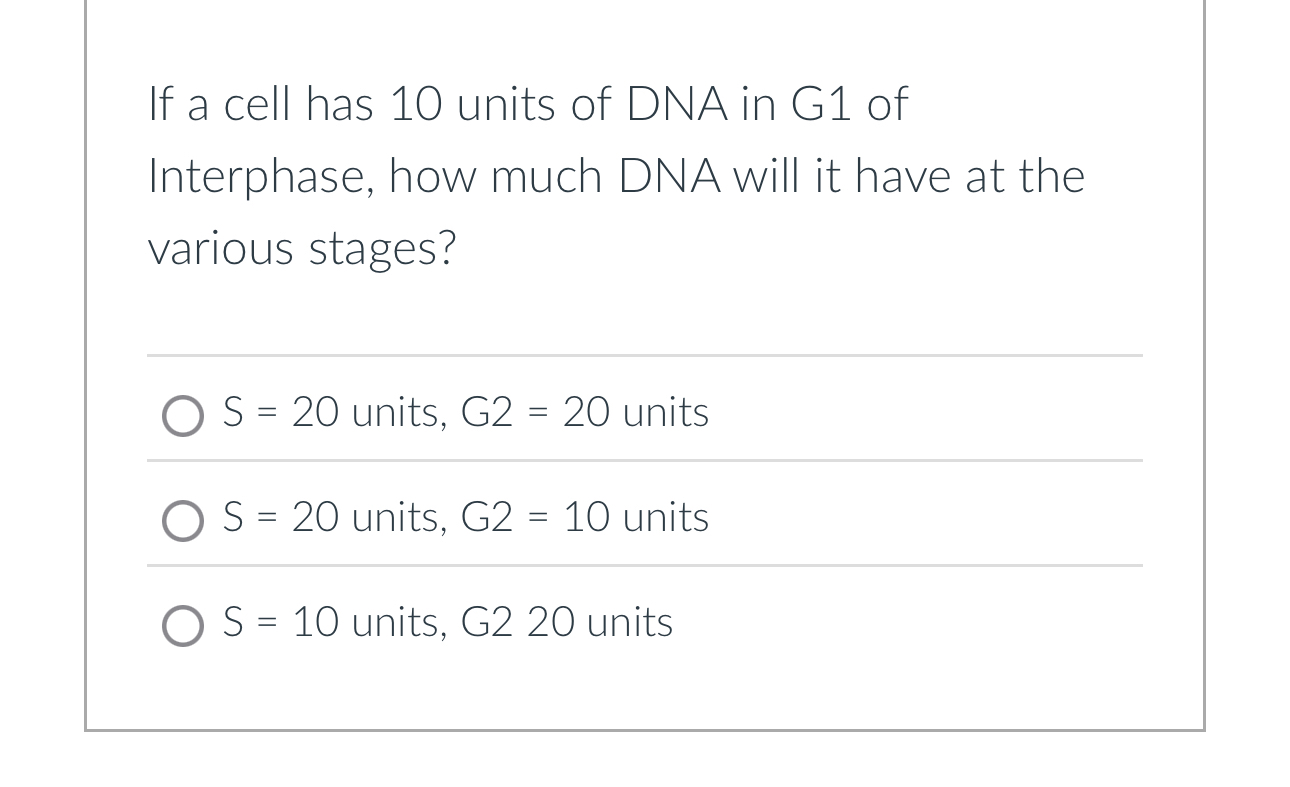The width and height of the screenshot is (1290, 787).
Task: Click the circle next to the middle answer
Action: (183, 520)
